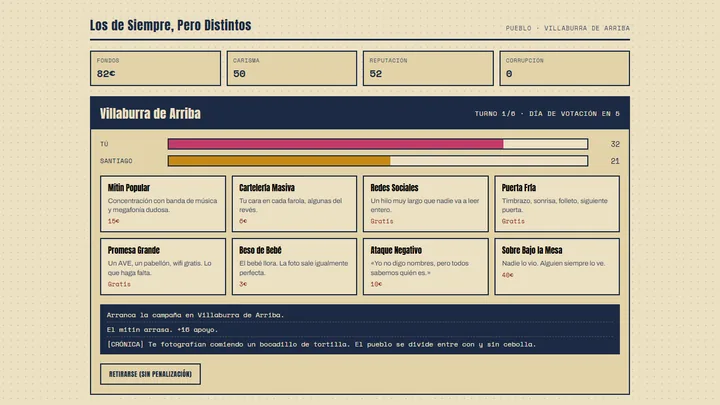
Task: Click the Fondos 82€ stat box
Action: coord(155,68)
